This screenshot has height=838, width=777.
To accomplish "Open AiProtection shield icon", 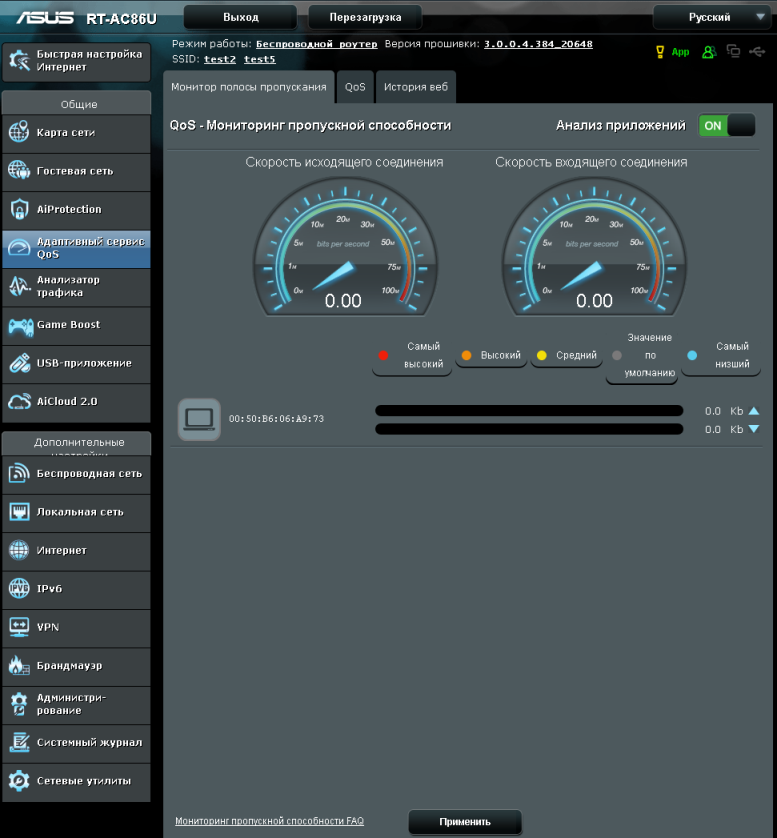I will 19,209.
